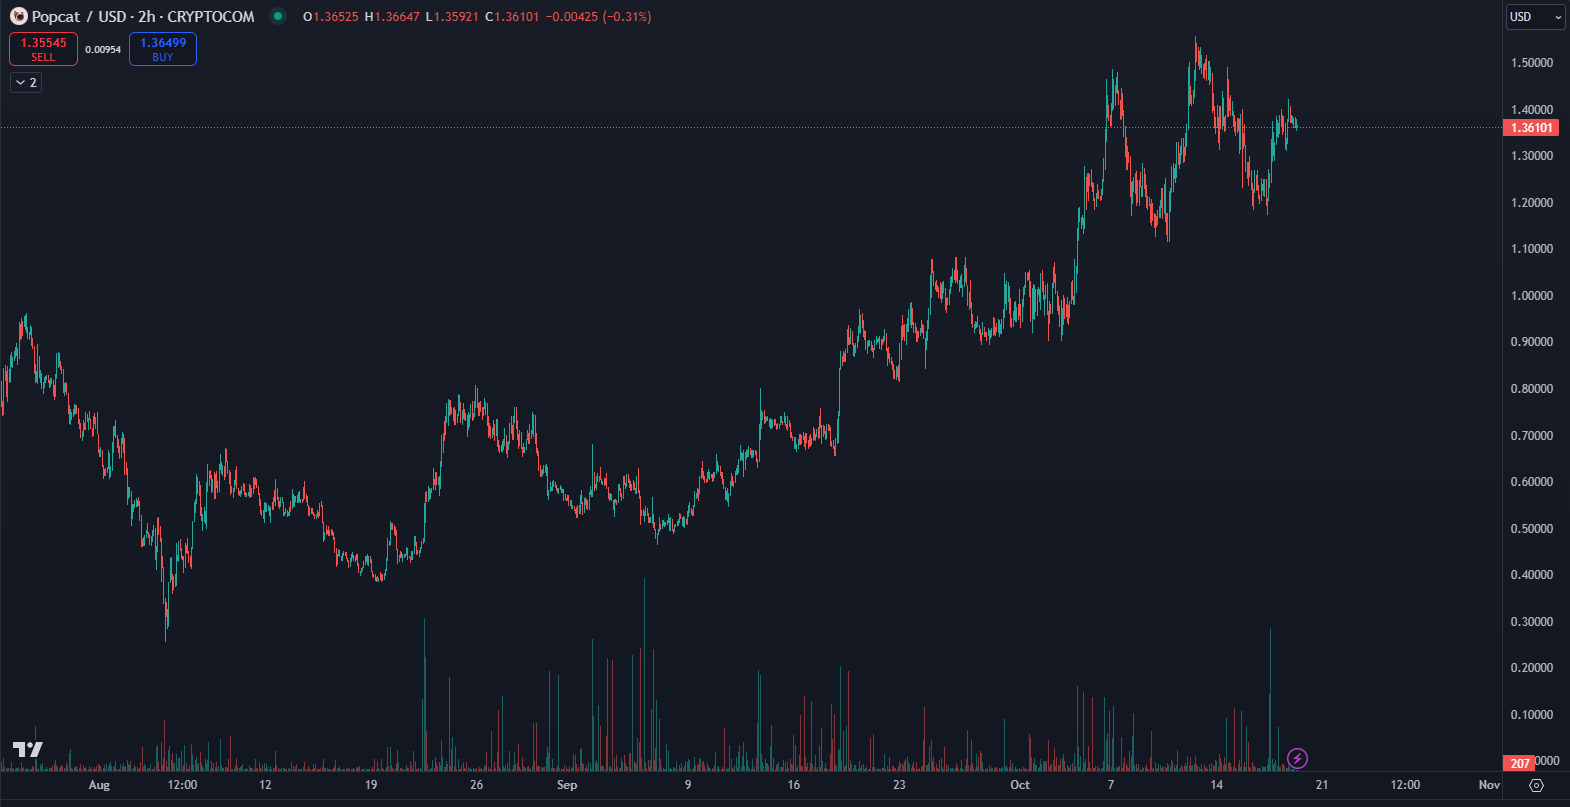This screenshot has width=1570, height=807.
Task: Click the low value L1.35921
Action: click(x=451, y=17)
